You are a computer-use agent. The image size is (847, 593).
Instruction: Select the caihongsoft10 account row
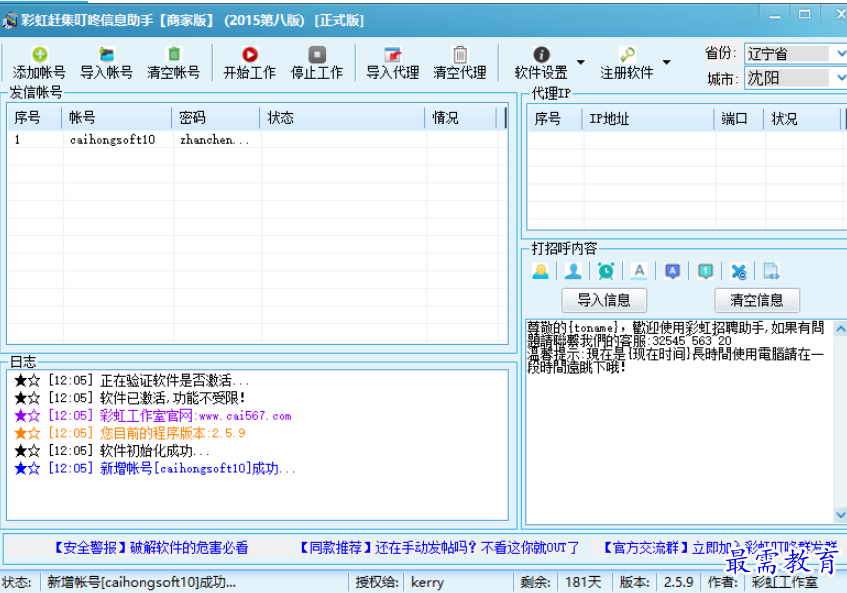[112, 140]
